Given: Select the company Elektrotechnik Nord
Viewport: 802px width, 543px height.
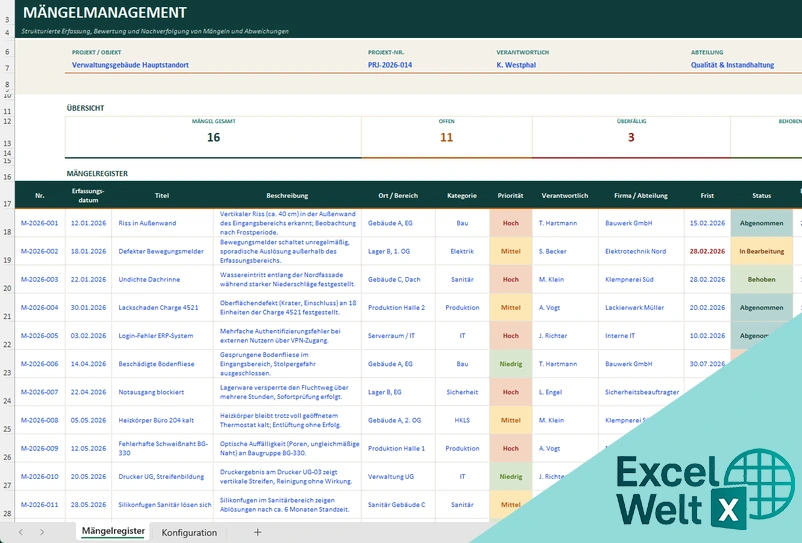Looking at the screenshot, I should point(635,251).
